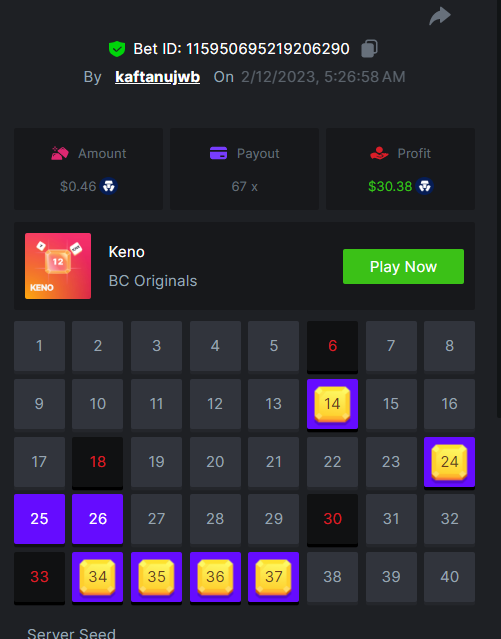Click the green verified shield icon
The width and height of the screenshot is (501, 639).
pyautogui.click(x=117, y=49)
